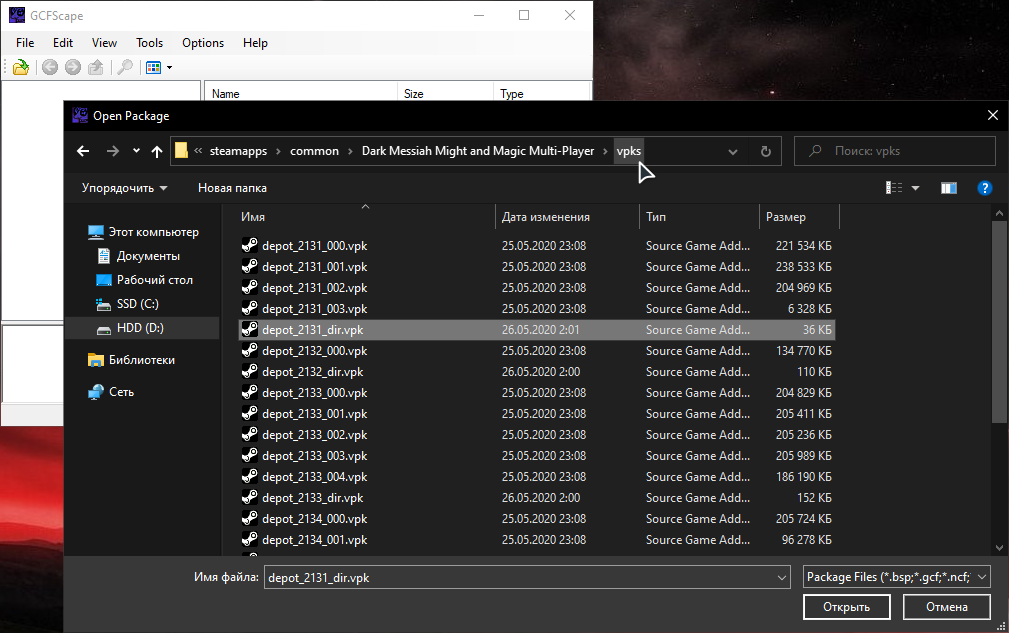This screenshot has width=1009, height=633.
Task: Open the Упорядочить dropdown menu
Action: point(124,188)
